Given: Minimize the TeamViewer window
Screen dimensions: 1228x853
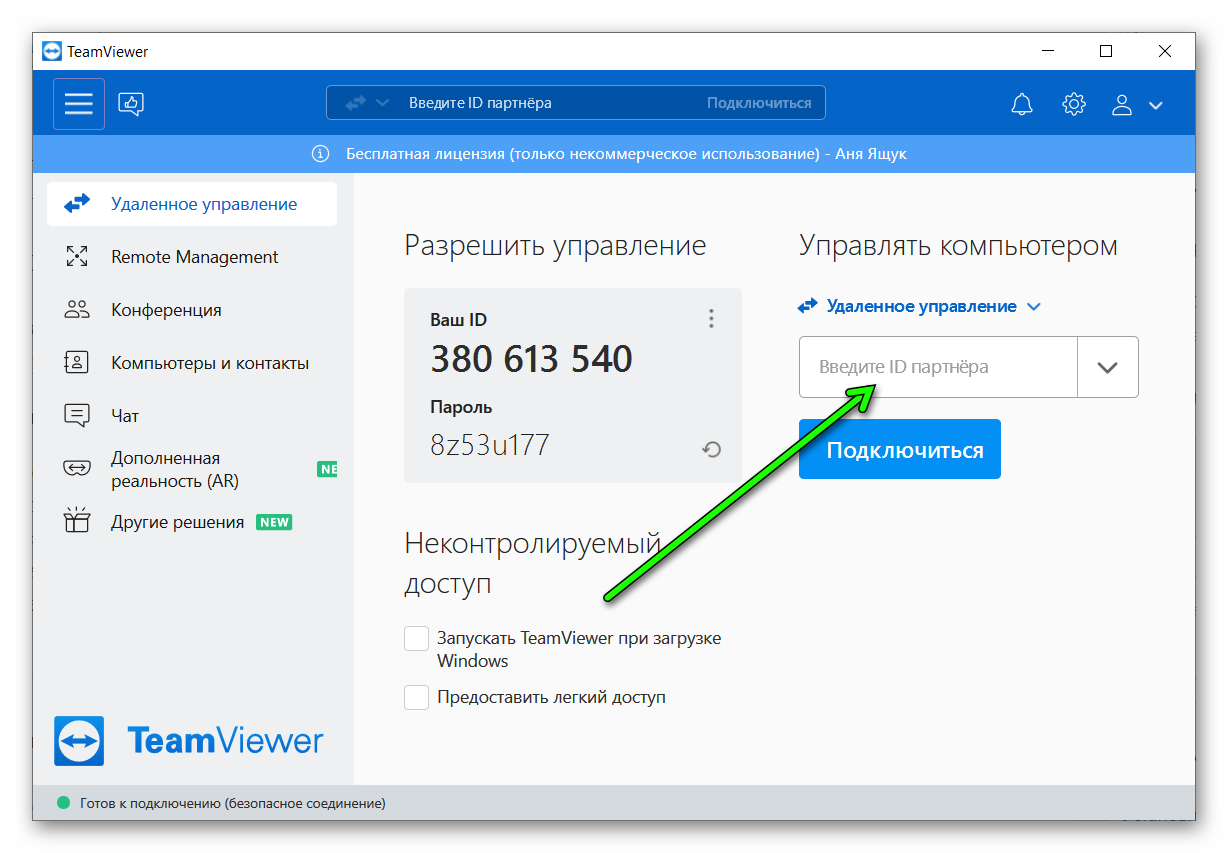Looking at the screenshot, I should tap(1047, 51).
